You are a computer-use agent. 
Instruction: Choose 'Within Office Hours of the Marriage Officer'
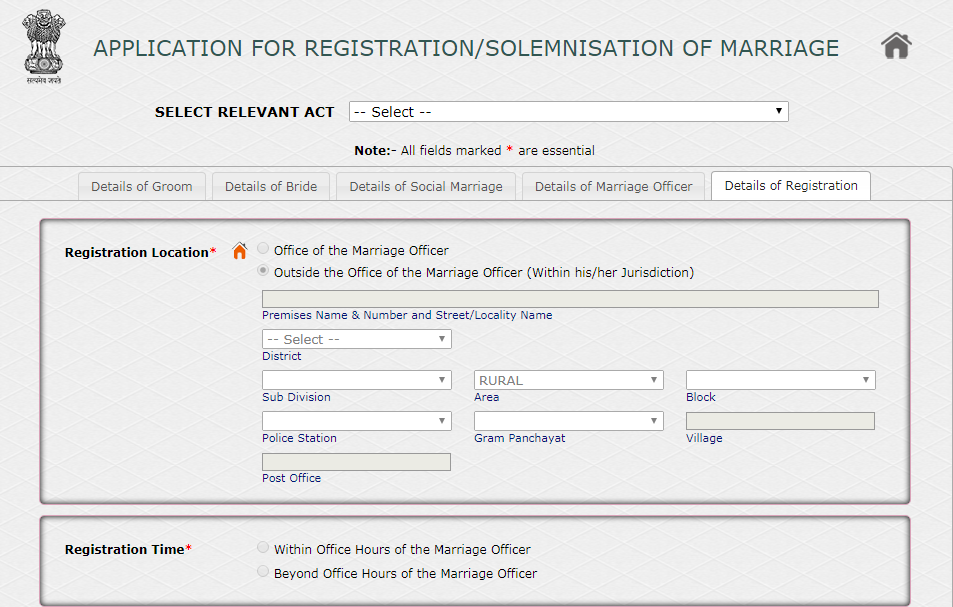[262, 547]
